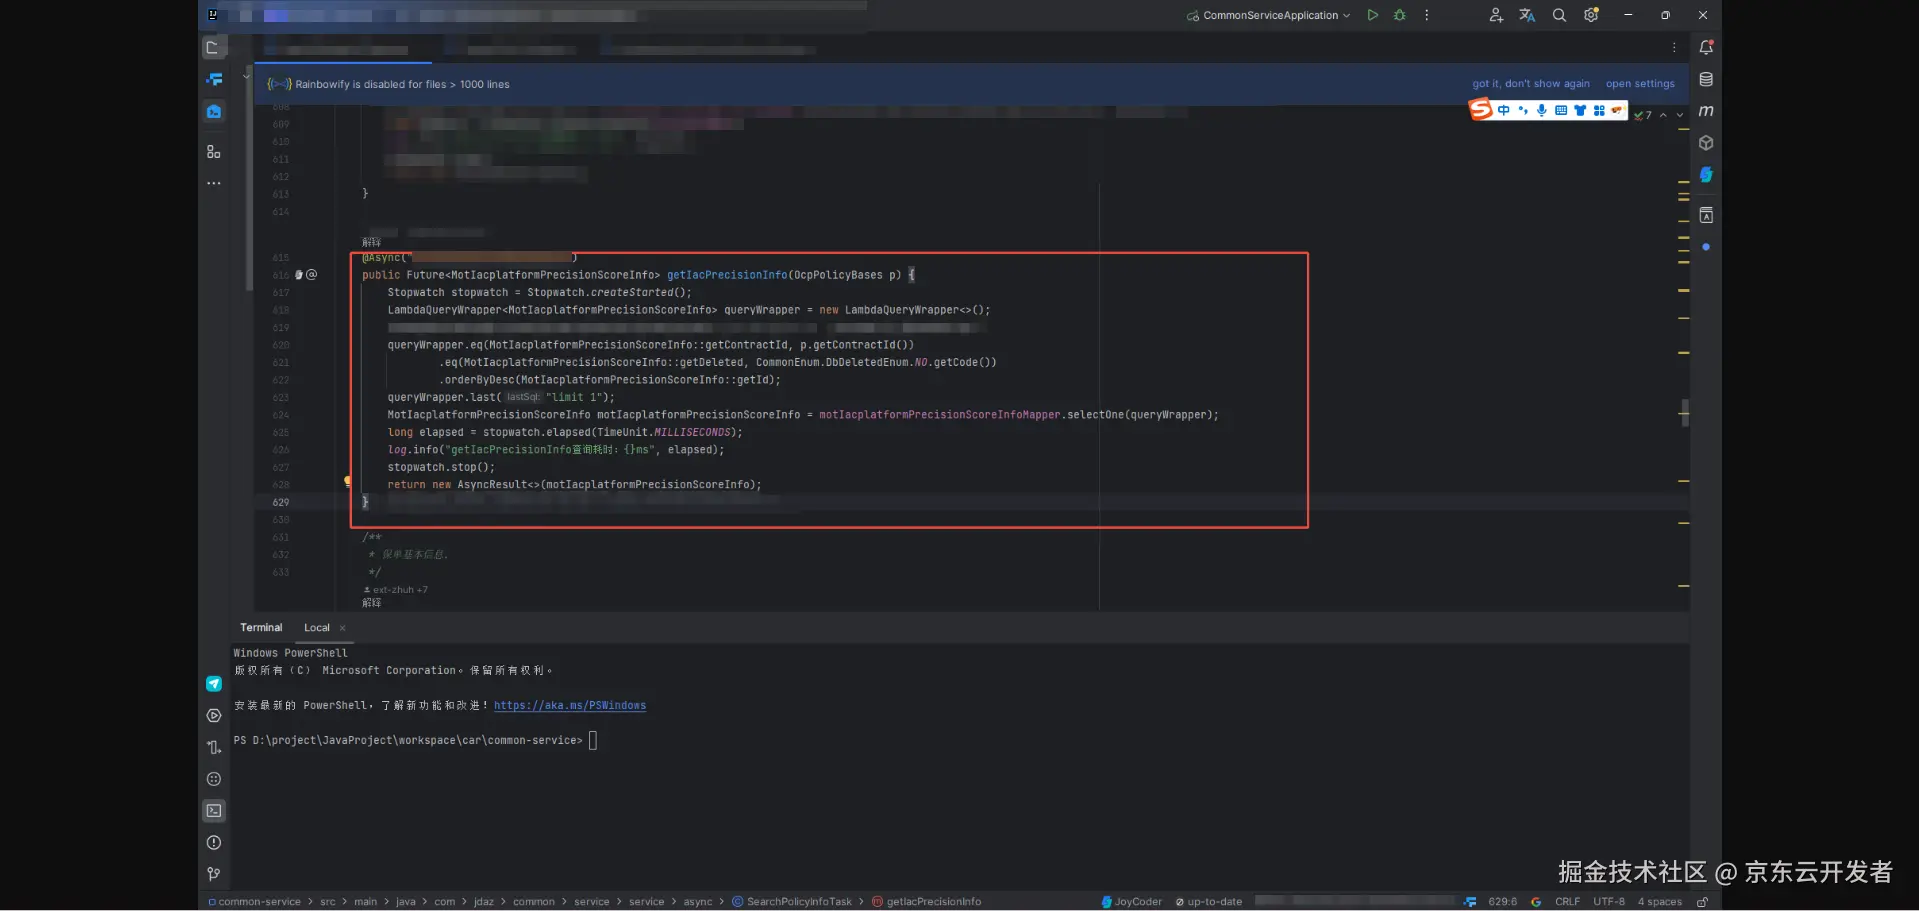Viewport: 1919px width, 911px height.
Task: Click 'got it, don't show again' link
Action: click(1531, 84)
